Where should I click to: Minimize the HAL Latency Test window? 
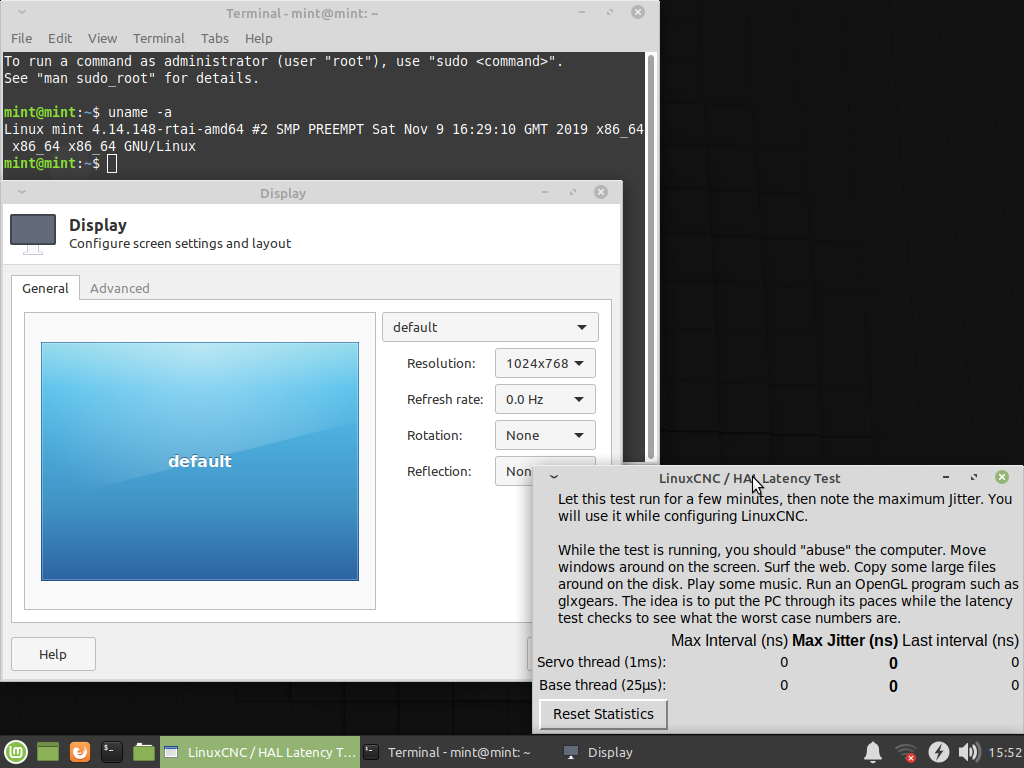[x=946, y=477]
